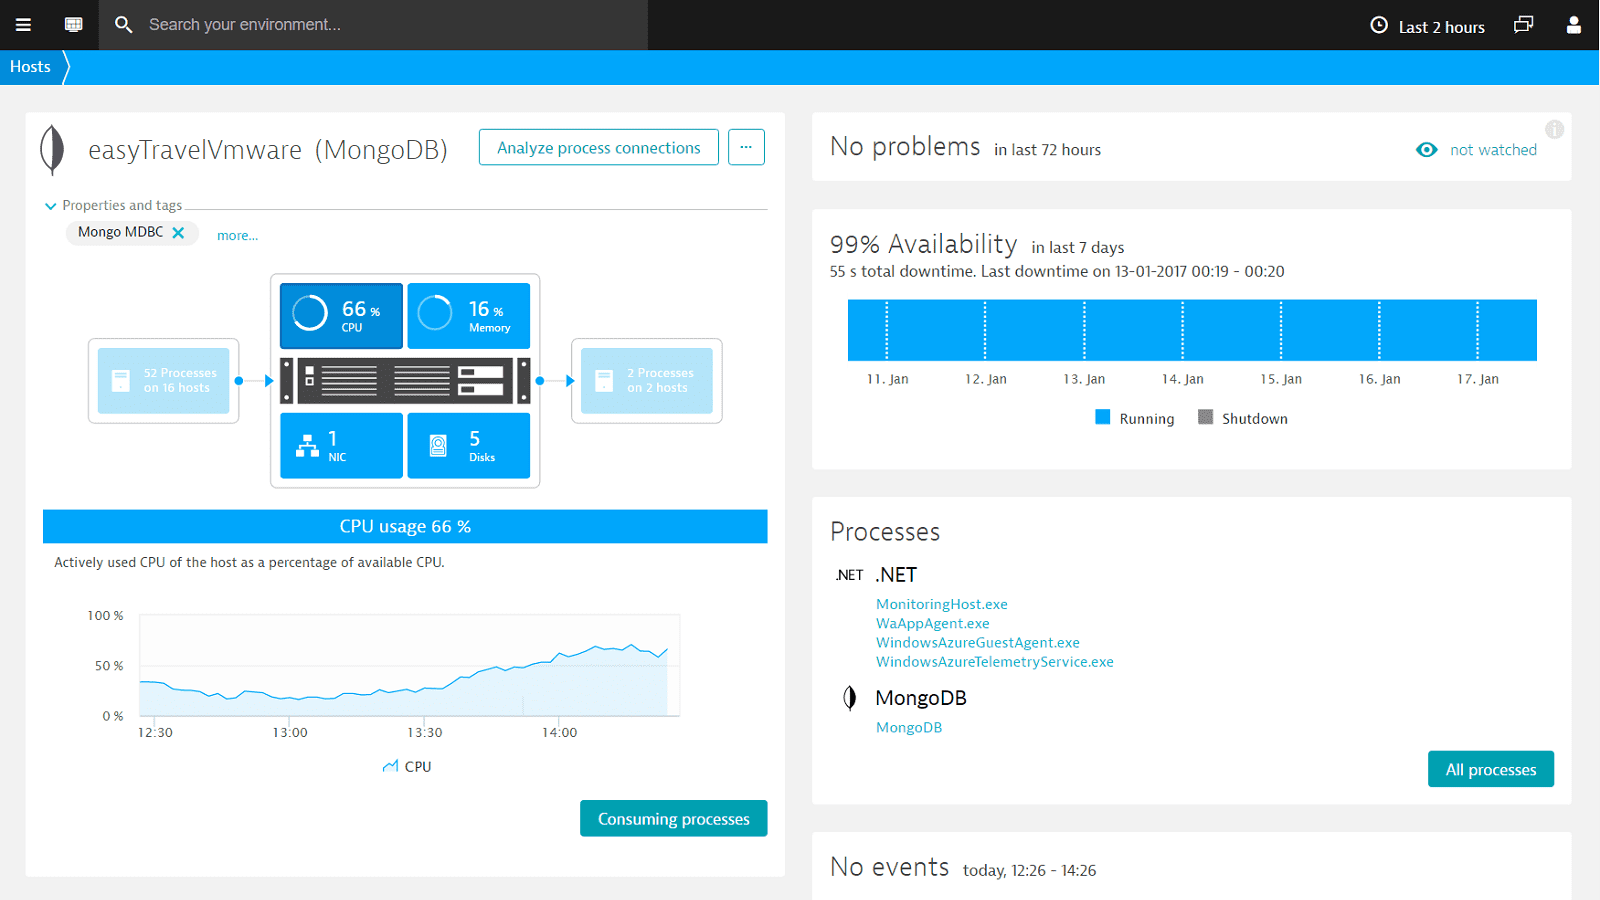Viewport: 1600px width, 900px height.
Task: Click the 2 Processes document icon
Action: (604, 381)
